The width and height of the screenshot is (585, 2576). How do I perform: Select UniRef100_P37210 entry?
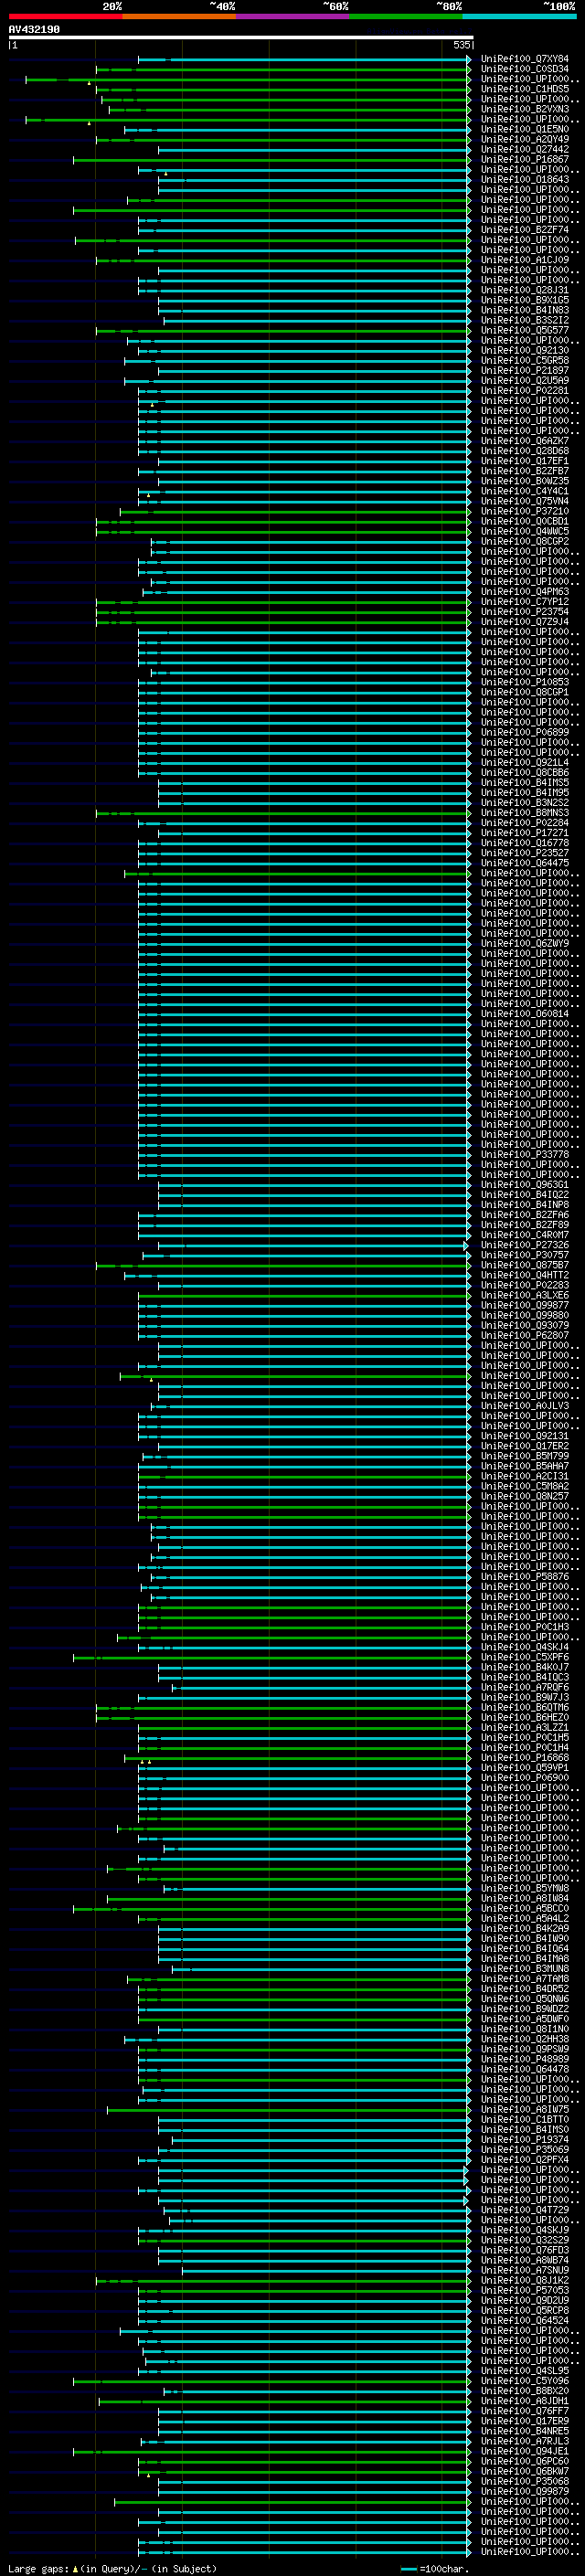click(x=525, y=512)
